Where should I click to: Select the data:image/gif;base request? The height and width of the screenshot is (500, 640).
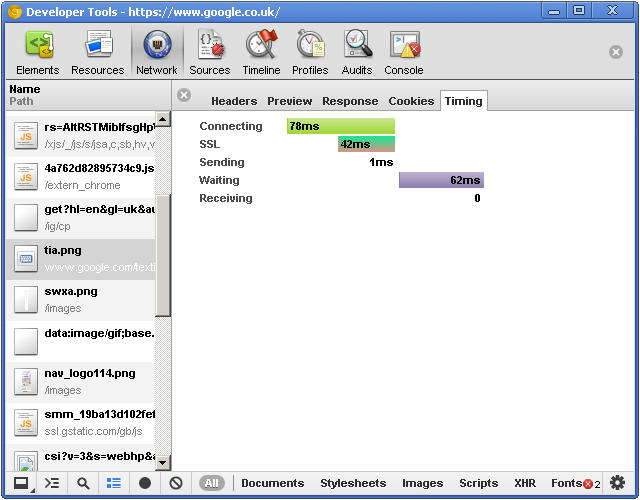[81, 341]
